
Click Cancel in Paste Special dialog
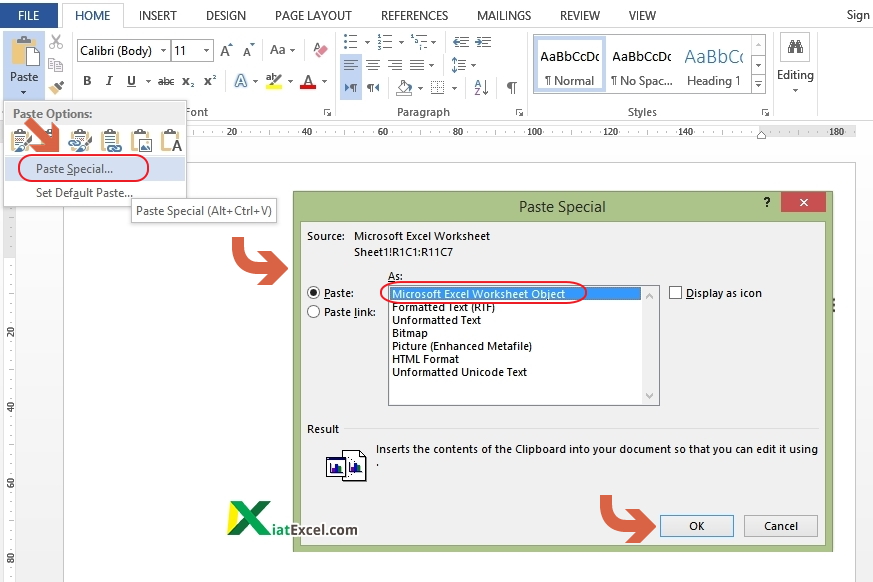click(781, 526)
